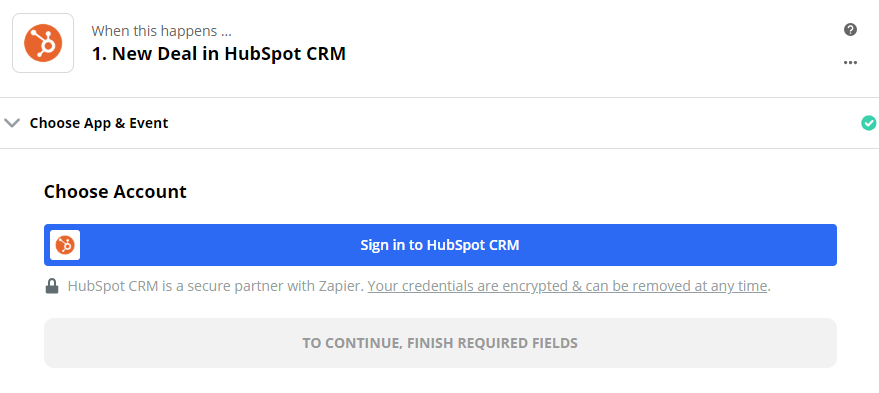The width and height of the screenshot is (879, 393).
Task: Open the three-dot step options menu
Action: pos(850,62)
